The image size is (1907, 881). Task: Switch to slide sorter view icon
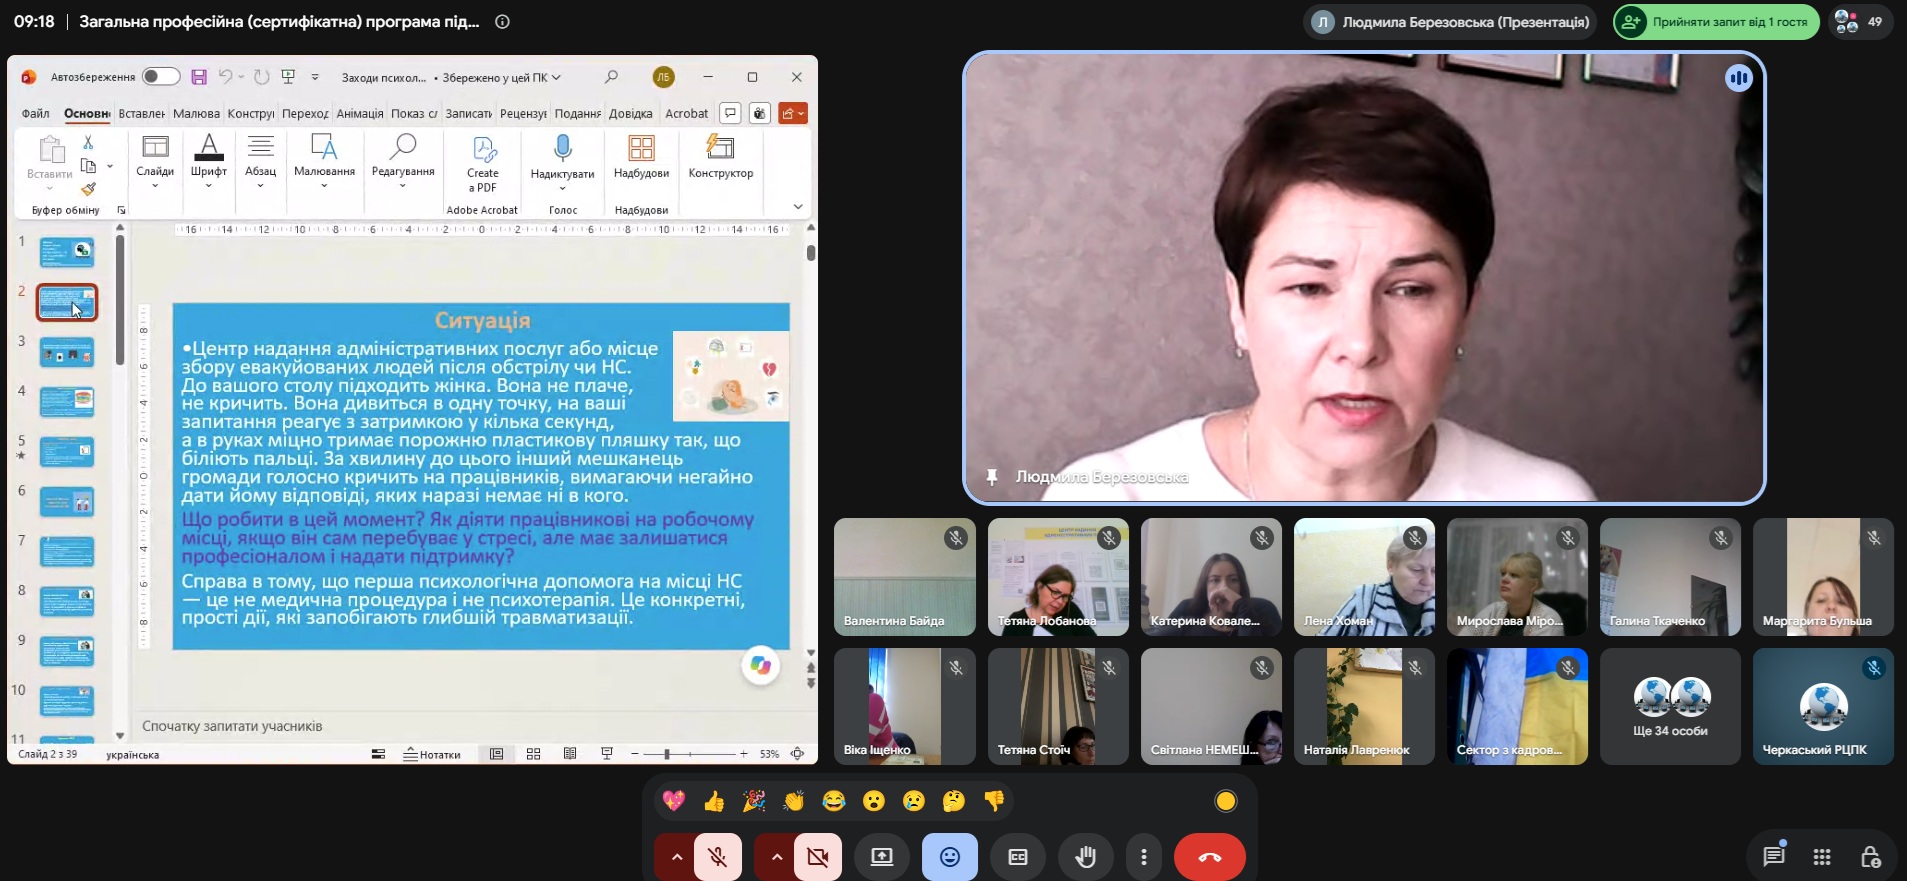pos(533,754)
